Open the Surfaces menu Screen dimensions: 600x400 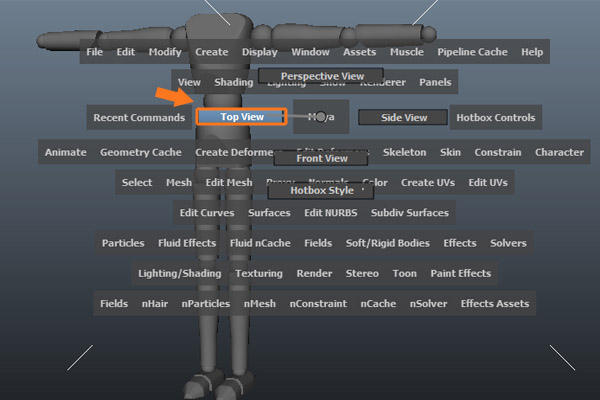(x=269, y=212)
